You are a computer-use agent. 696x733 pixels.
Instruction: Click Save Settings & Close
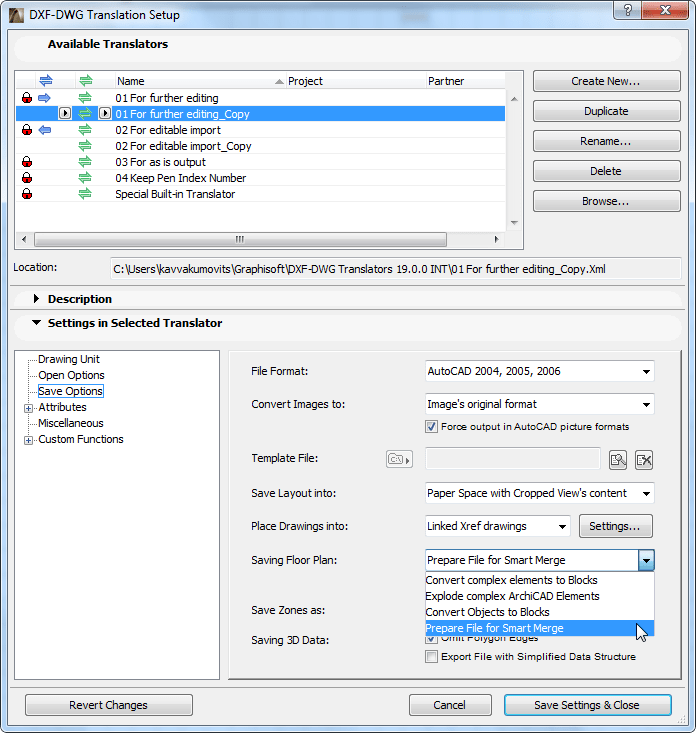click(x=587, y=705)
